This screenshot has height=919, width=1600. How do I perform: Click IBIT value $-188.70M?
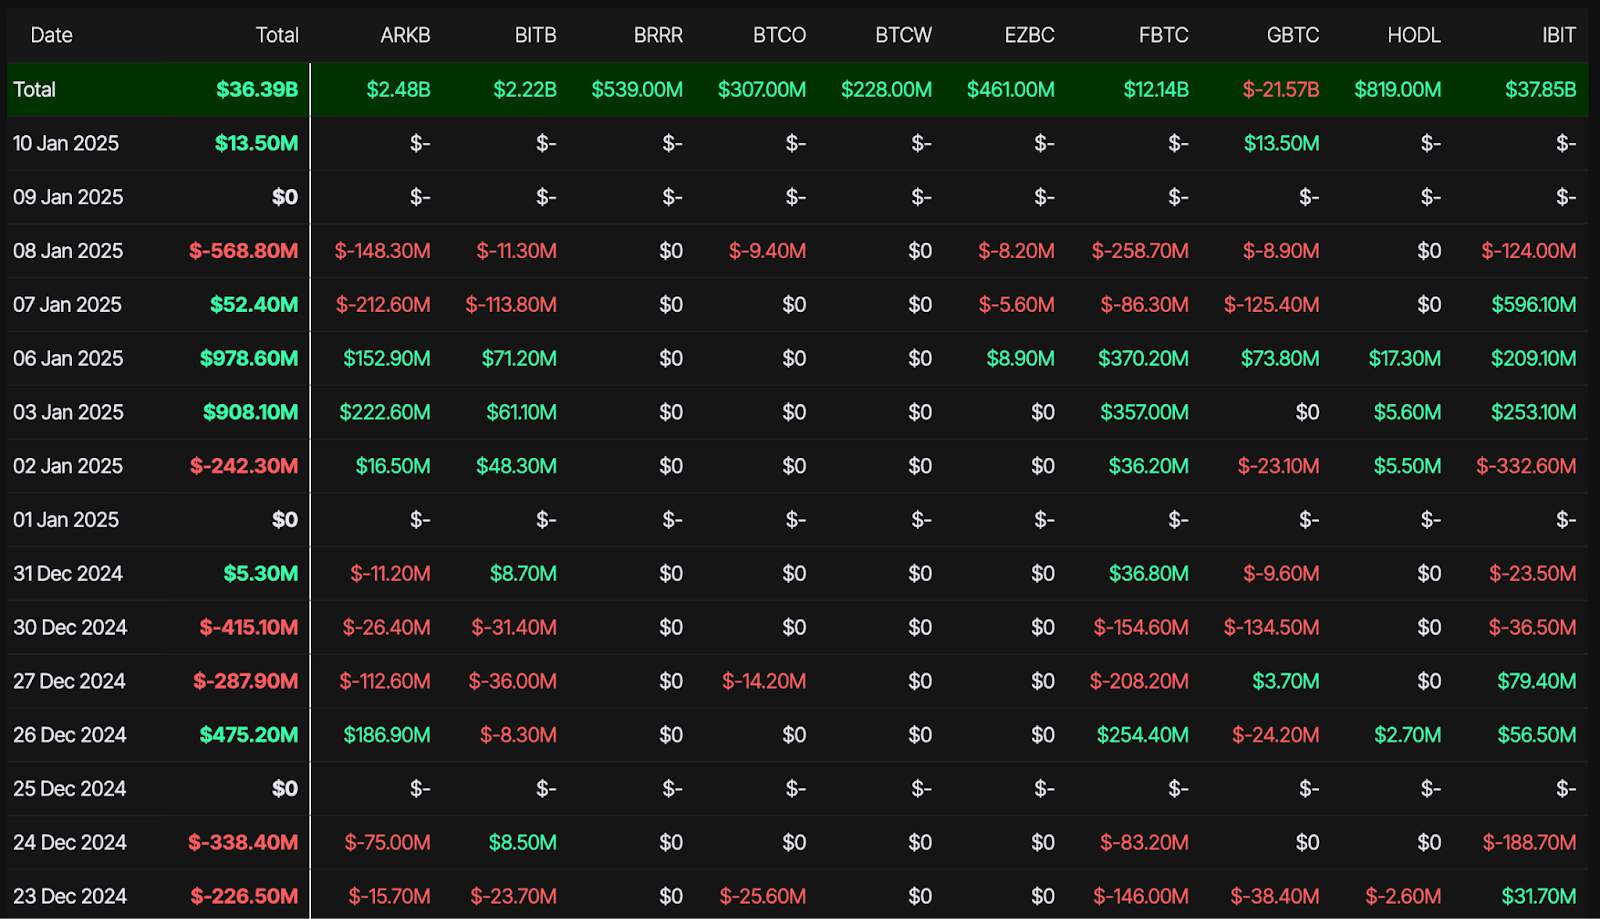1529,843
